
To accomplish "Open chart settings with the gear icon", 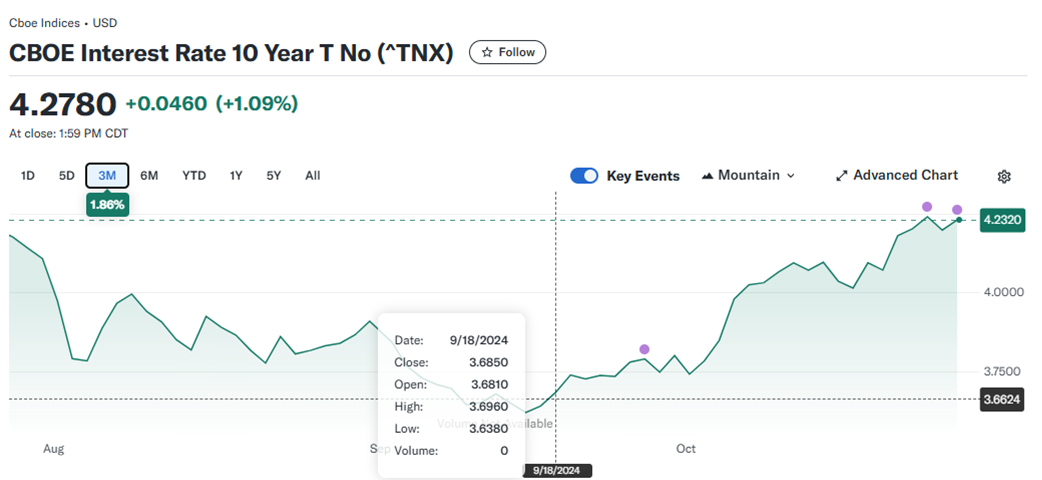I will tap(1004, 176).
